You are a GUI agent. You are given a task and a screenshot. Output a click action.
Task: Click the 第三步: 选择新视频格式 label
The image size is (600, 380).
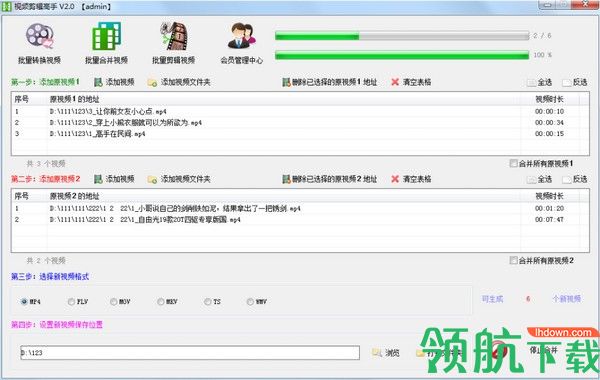tap(50, 276)
